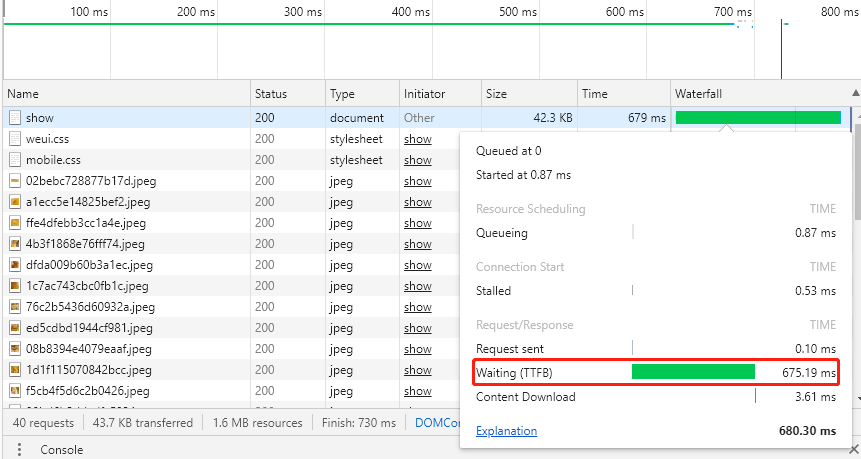Click the thumbnail icon of 02bebc728877b17d.jpeg
Viewport: 861px width, 459px height.
tap(15, 181)
